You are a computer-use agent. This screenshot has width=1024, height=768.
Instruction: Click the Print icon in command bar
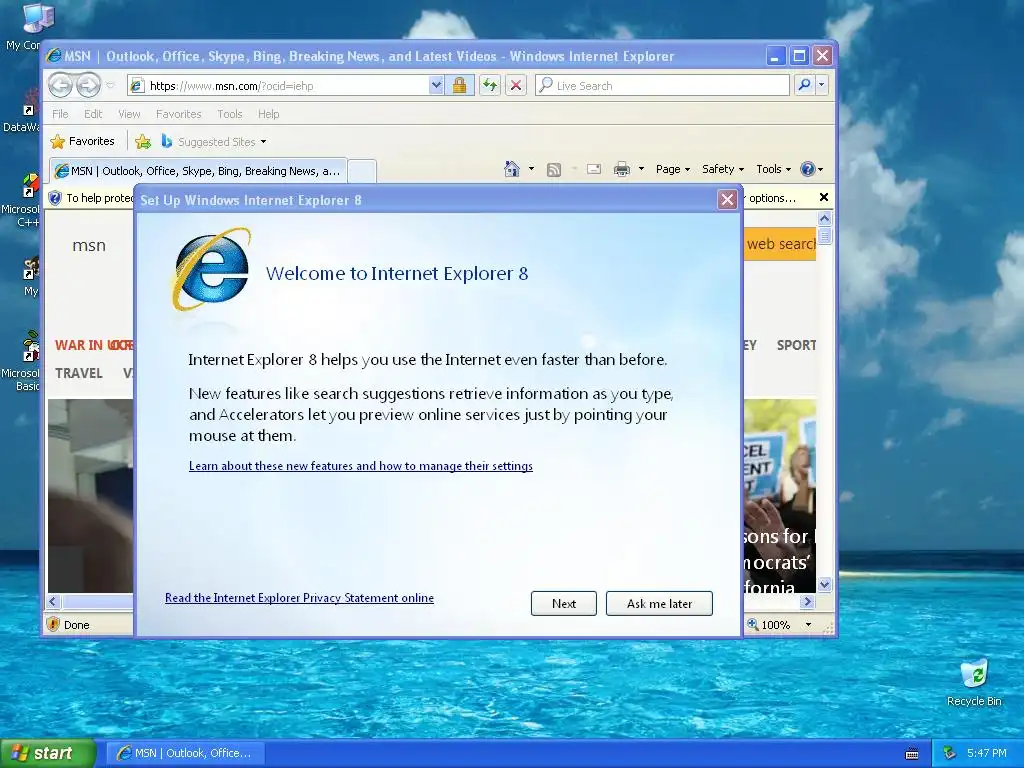pos(622,170)
